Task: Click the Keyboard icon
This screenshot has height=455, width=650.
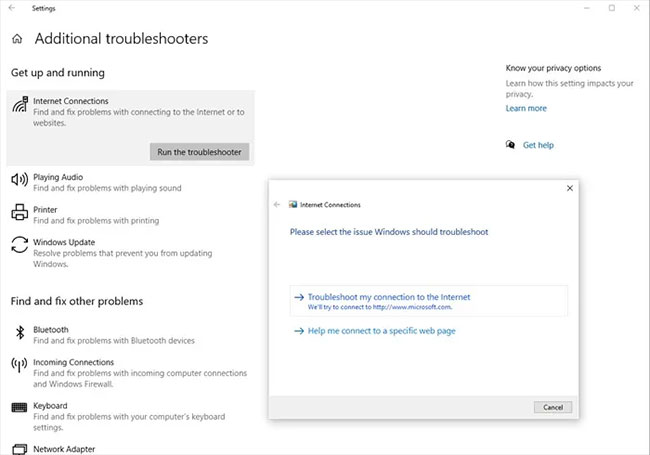Action: (x=19, y=408)
